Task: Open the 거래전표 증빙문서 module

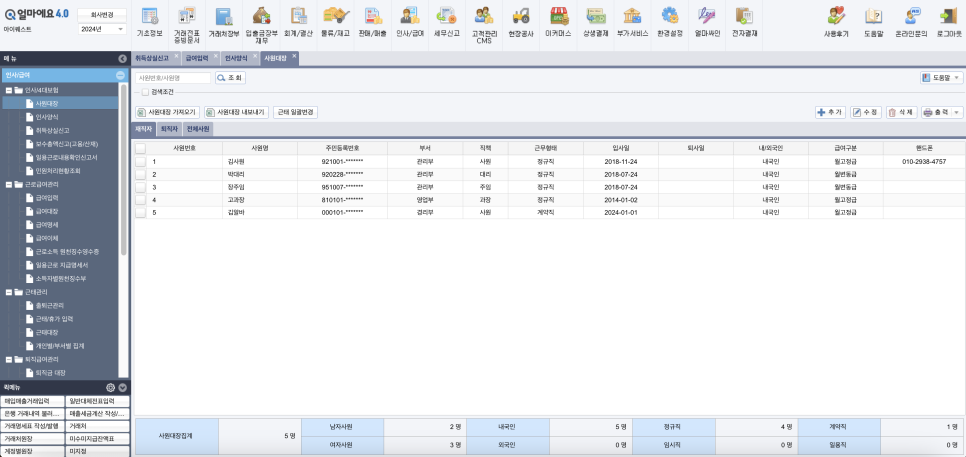Action: pyautogui.click(x=187, y=25)
